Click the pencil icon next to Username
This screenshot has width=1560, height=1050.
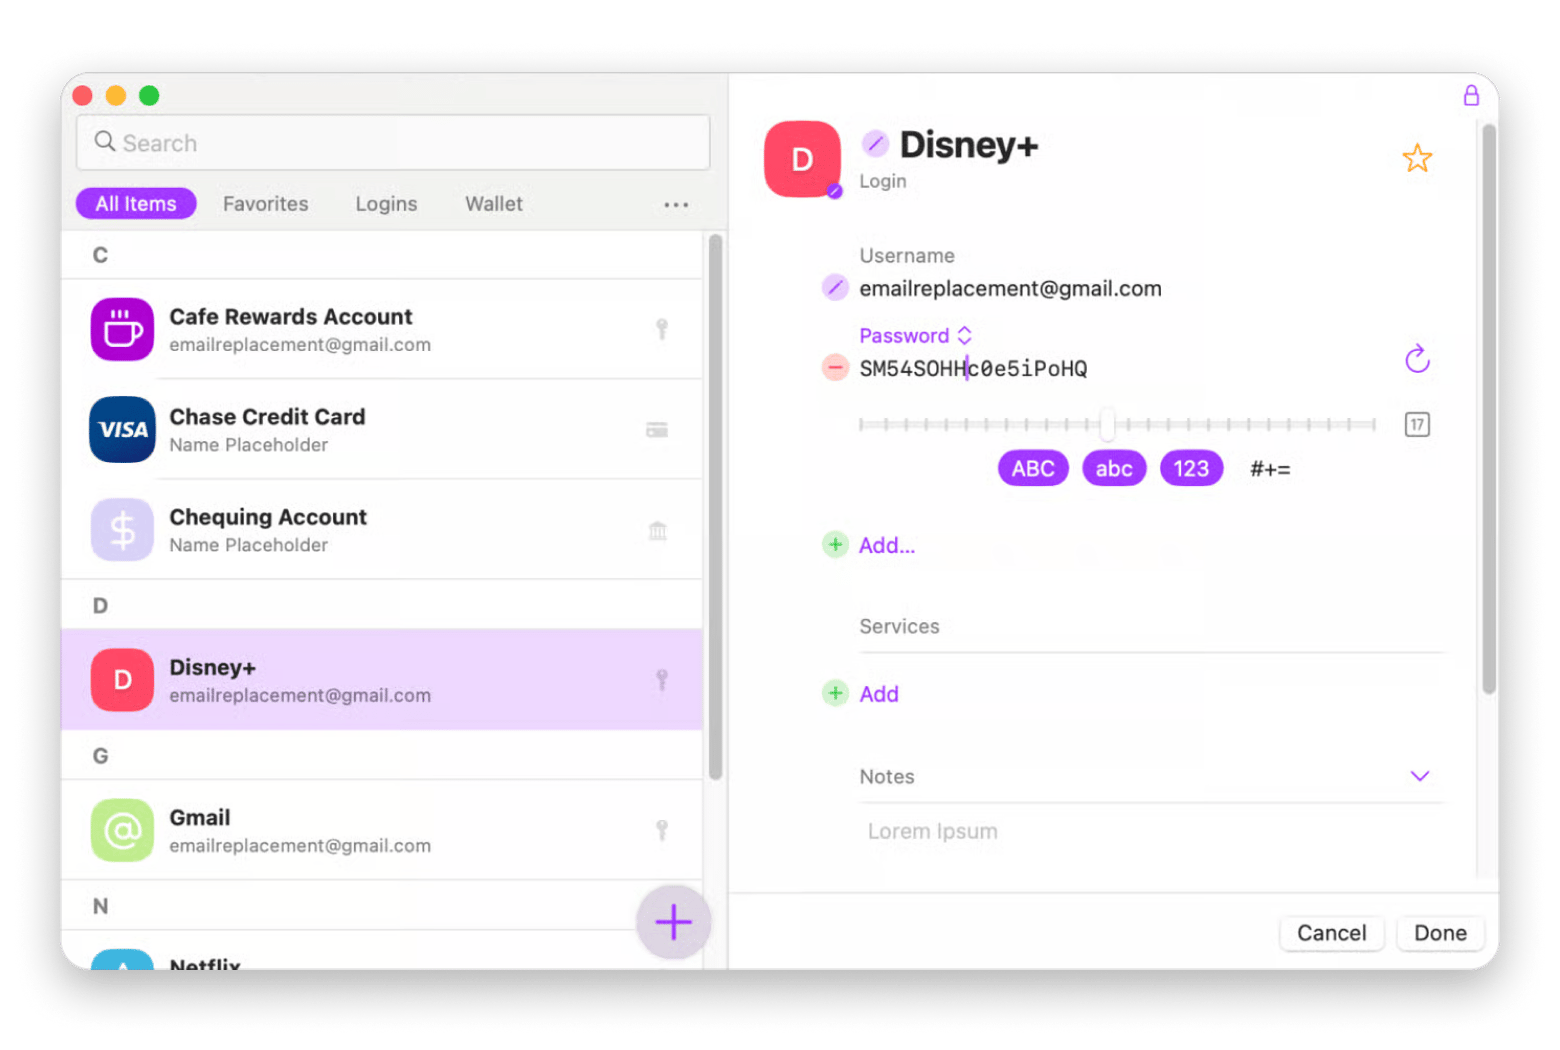pyautogui.click(x=835, y=288)
